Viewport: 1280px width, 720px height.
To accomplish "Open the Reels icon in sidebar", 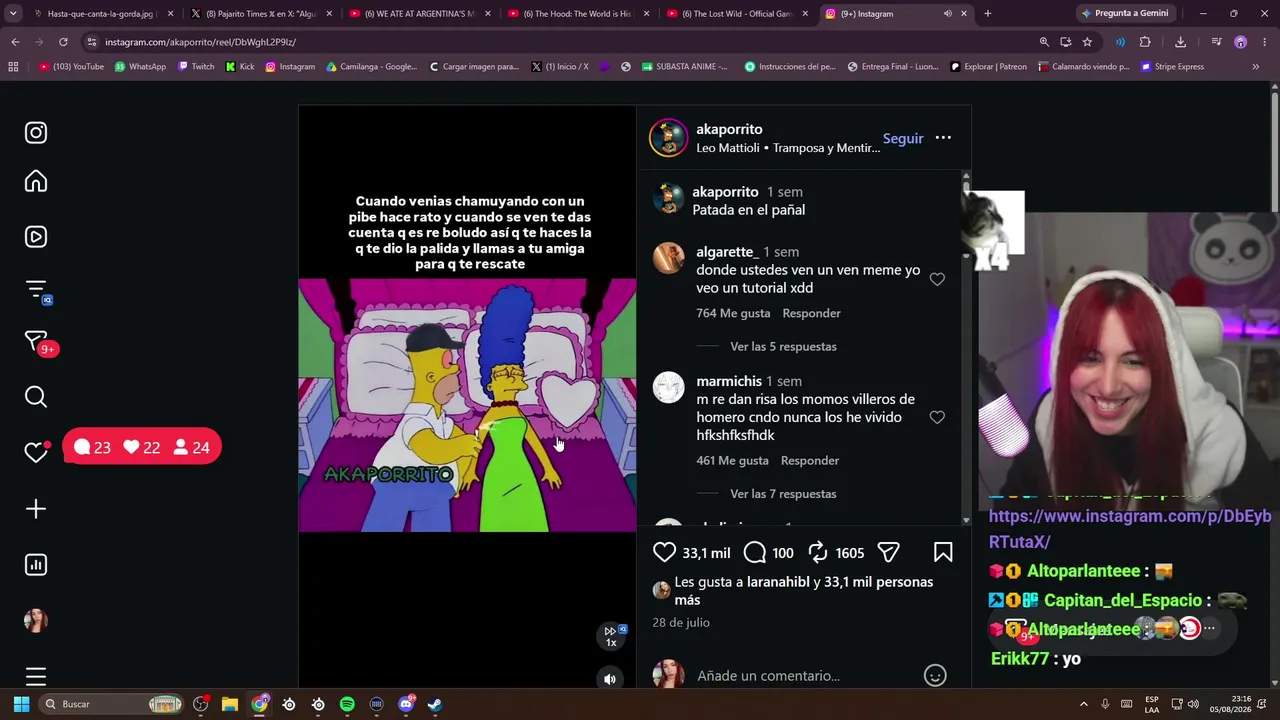I will [x=36, y=237].
